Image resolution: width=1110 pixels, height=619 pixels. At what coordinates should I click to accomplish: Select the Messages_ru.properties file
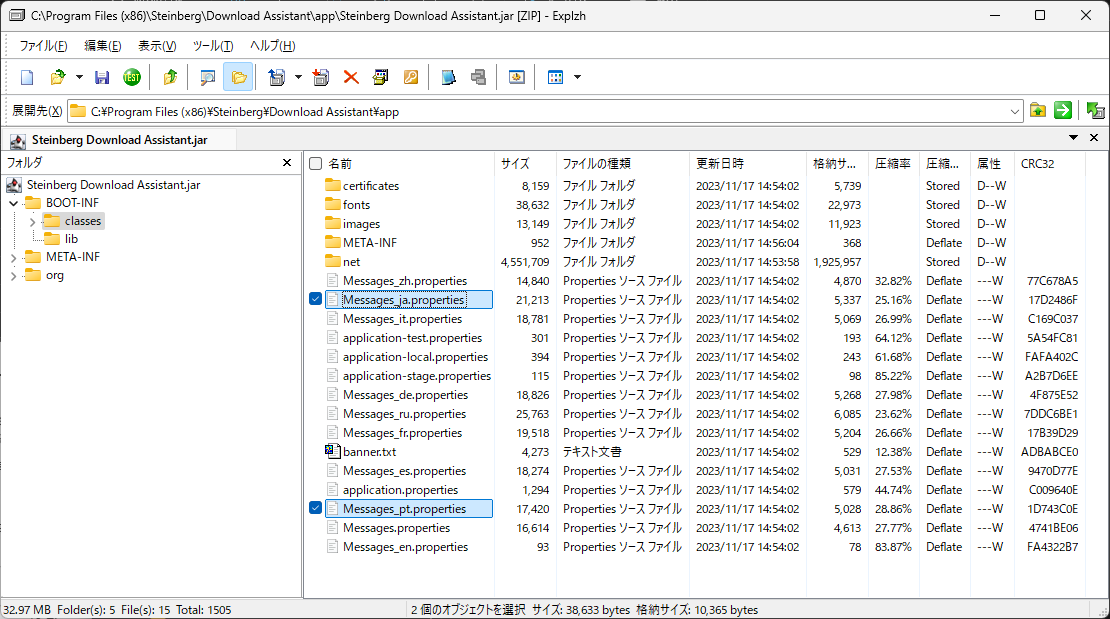(x=404, y=414)
